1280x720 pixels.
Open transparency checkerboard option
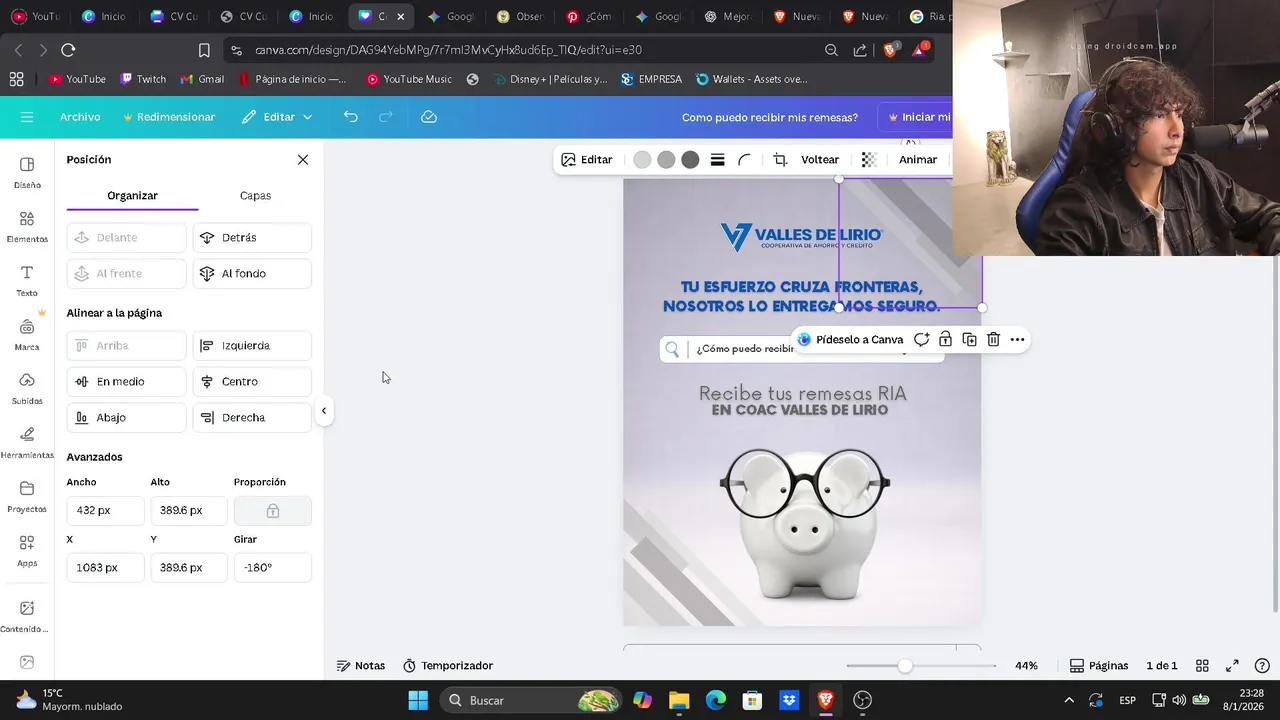pos(869,160)
